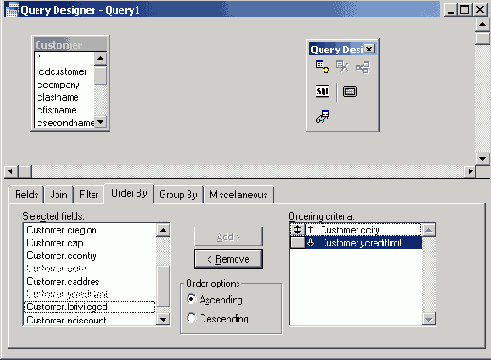The image size is (491, 360).
Task: Switch to the Join tab
Action: pos(59,194)
